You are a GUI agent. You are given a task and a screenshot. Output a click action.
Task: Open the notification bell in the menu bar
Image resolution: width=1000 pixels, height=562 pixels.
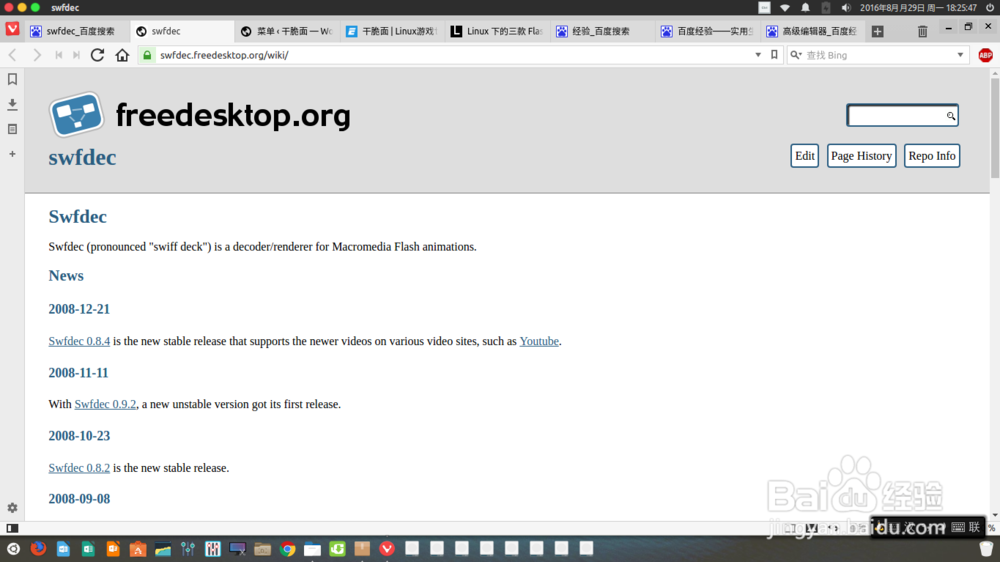click(x=805, y=8)
